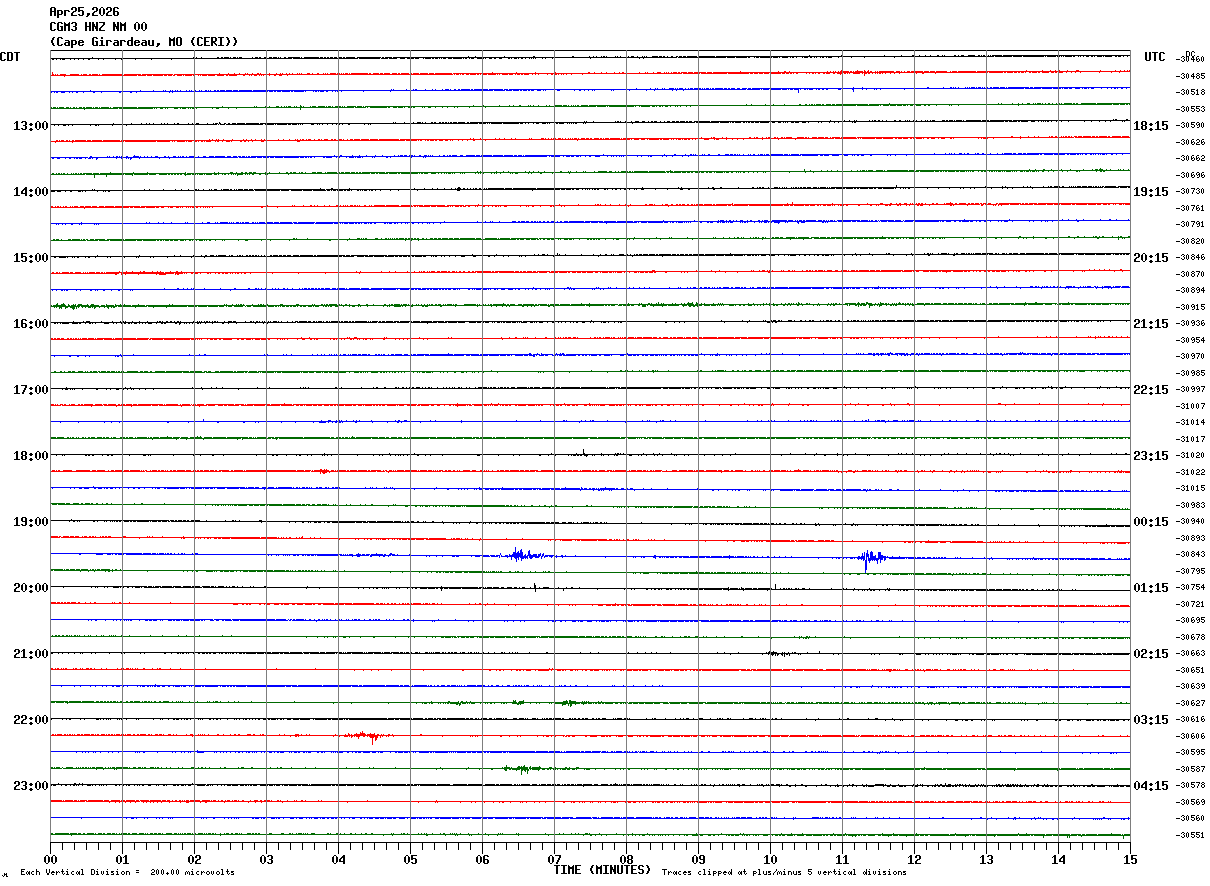Click the DC offset value -30997
1210x886 pixels.
point(1190,390)
